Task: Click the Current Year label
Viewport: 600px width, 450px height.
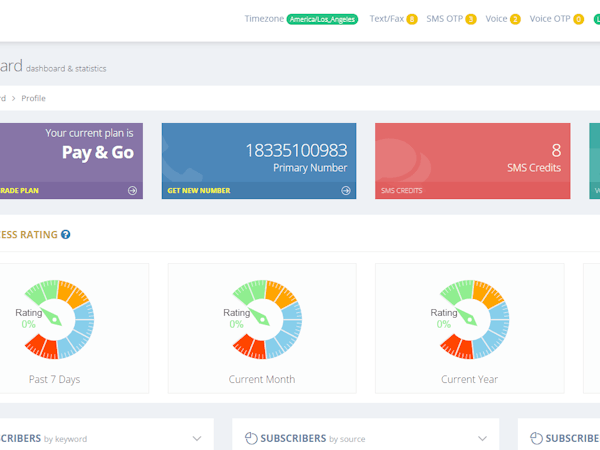Action: click(470, 379)
